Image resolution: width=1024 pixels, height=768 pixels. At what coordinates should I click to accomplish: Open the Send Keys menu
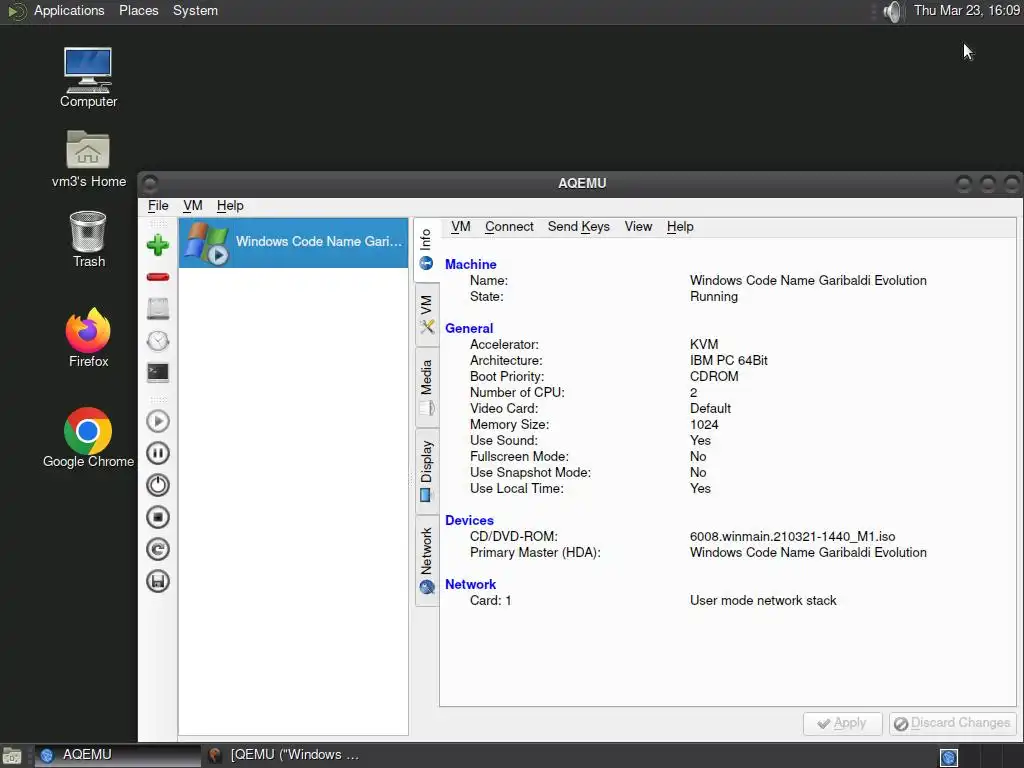[x=579, y=227]
